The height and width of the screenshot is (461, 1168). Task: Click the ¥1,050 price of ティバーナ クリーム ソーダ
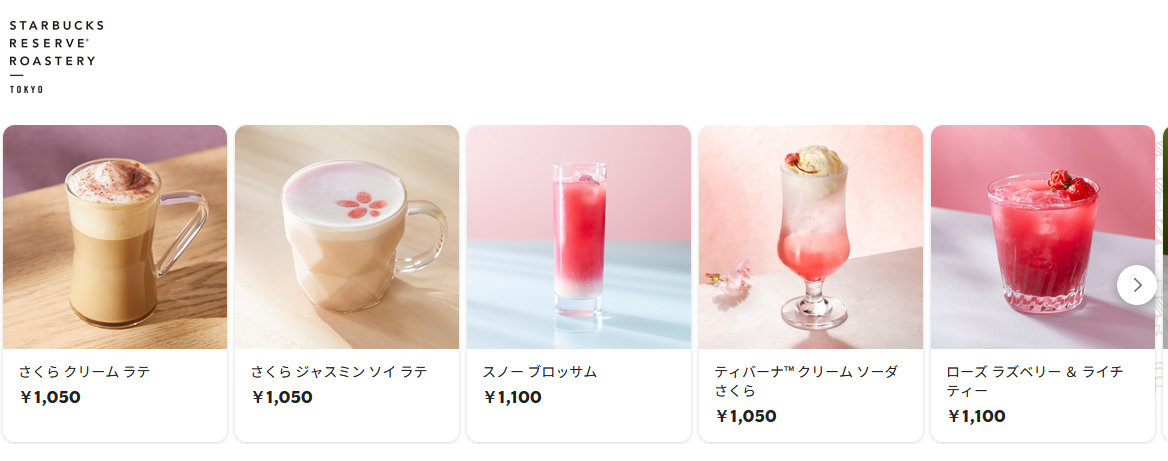[x=746, y=416]
